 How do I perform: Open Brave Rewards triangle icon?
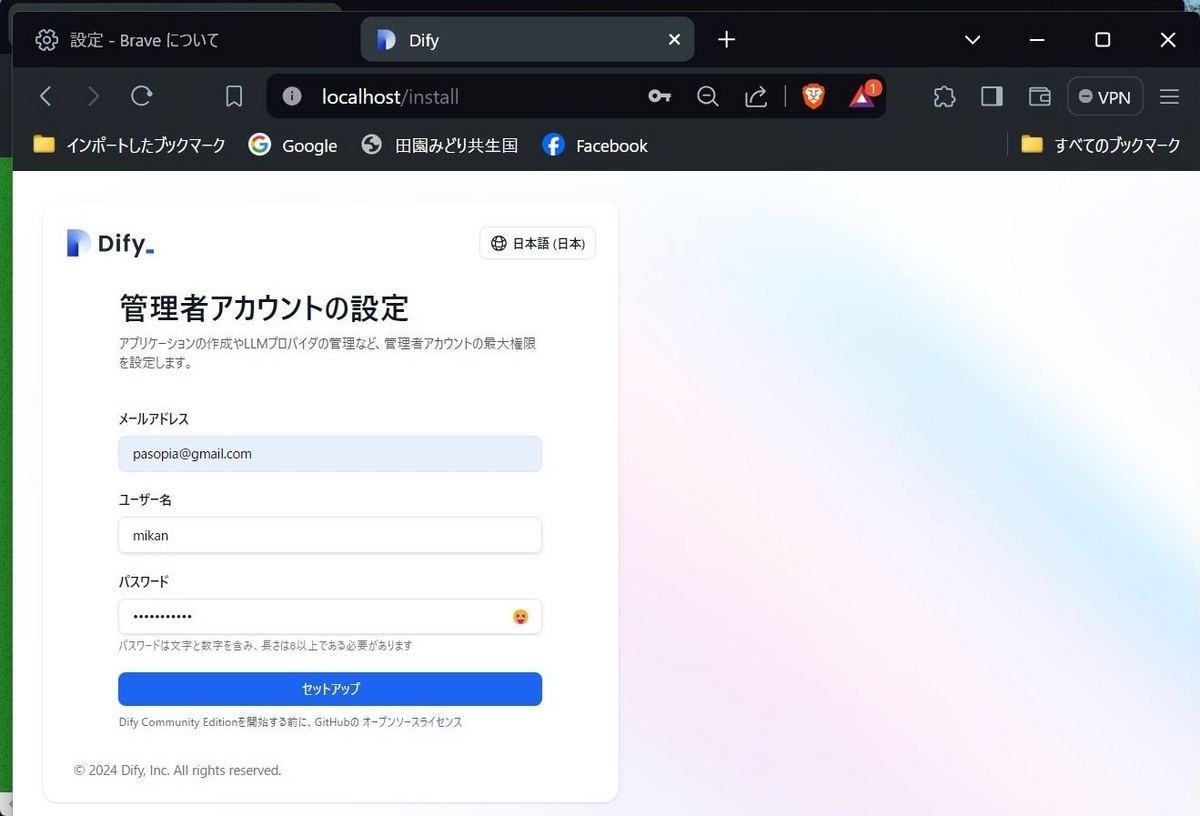(x=863, y=95)
